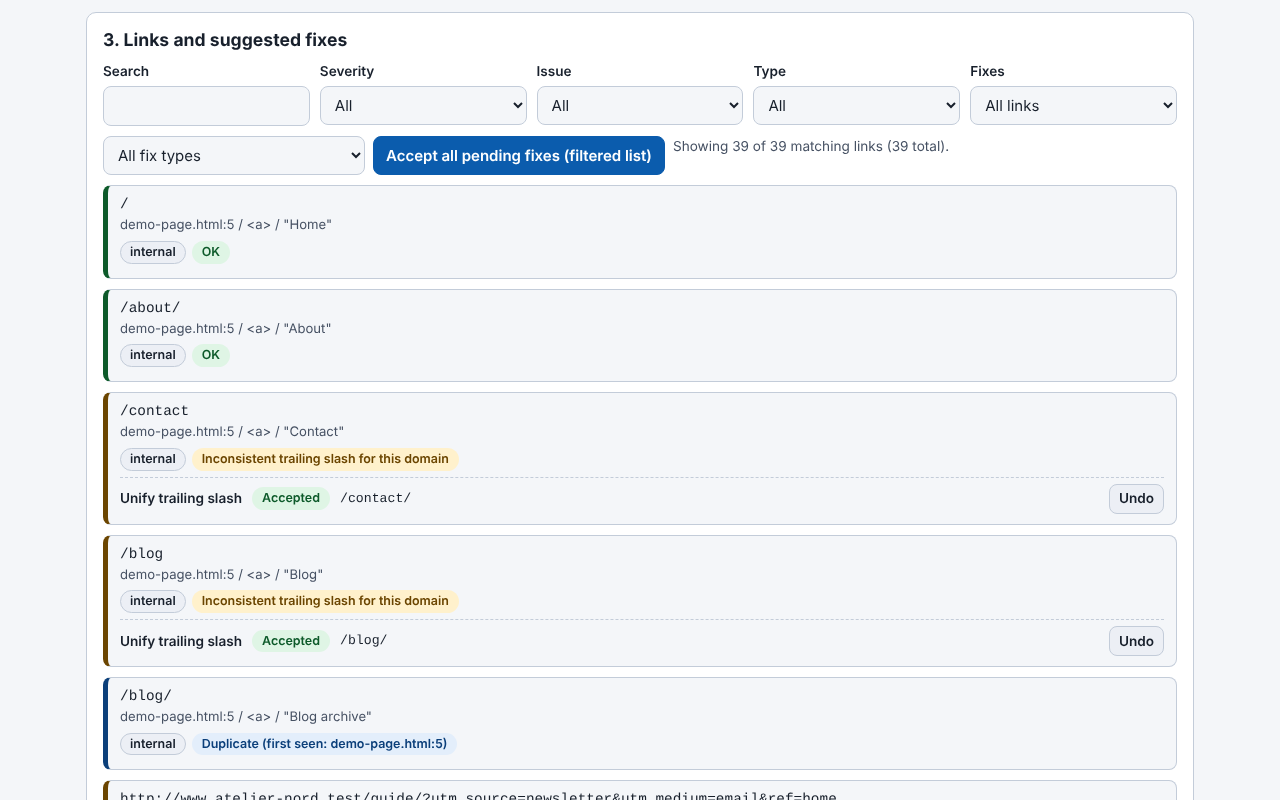This screenshot has width=1280, height=800.
Task: Click the internal tag on the Blog archive row
Action: point(153,744)
